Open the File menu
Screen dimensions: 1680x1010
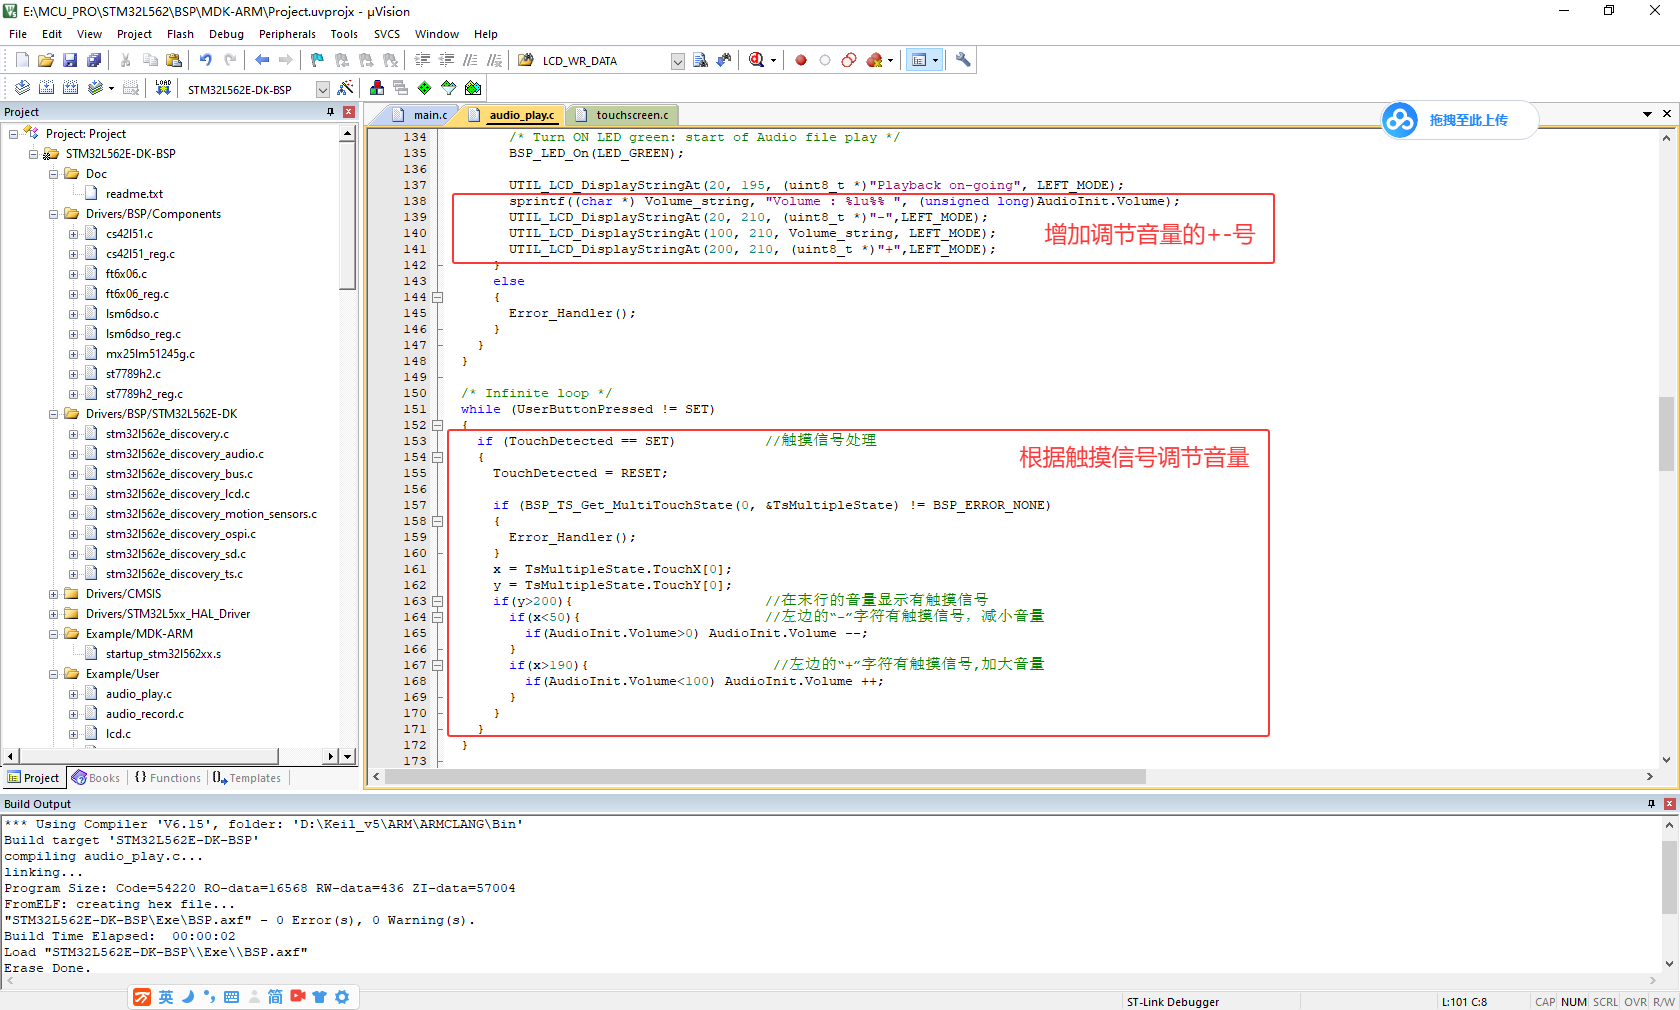[18, 34]
